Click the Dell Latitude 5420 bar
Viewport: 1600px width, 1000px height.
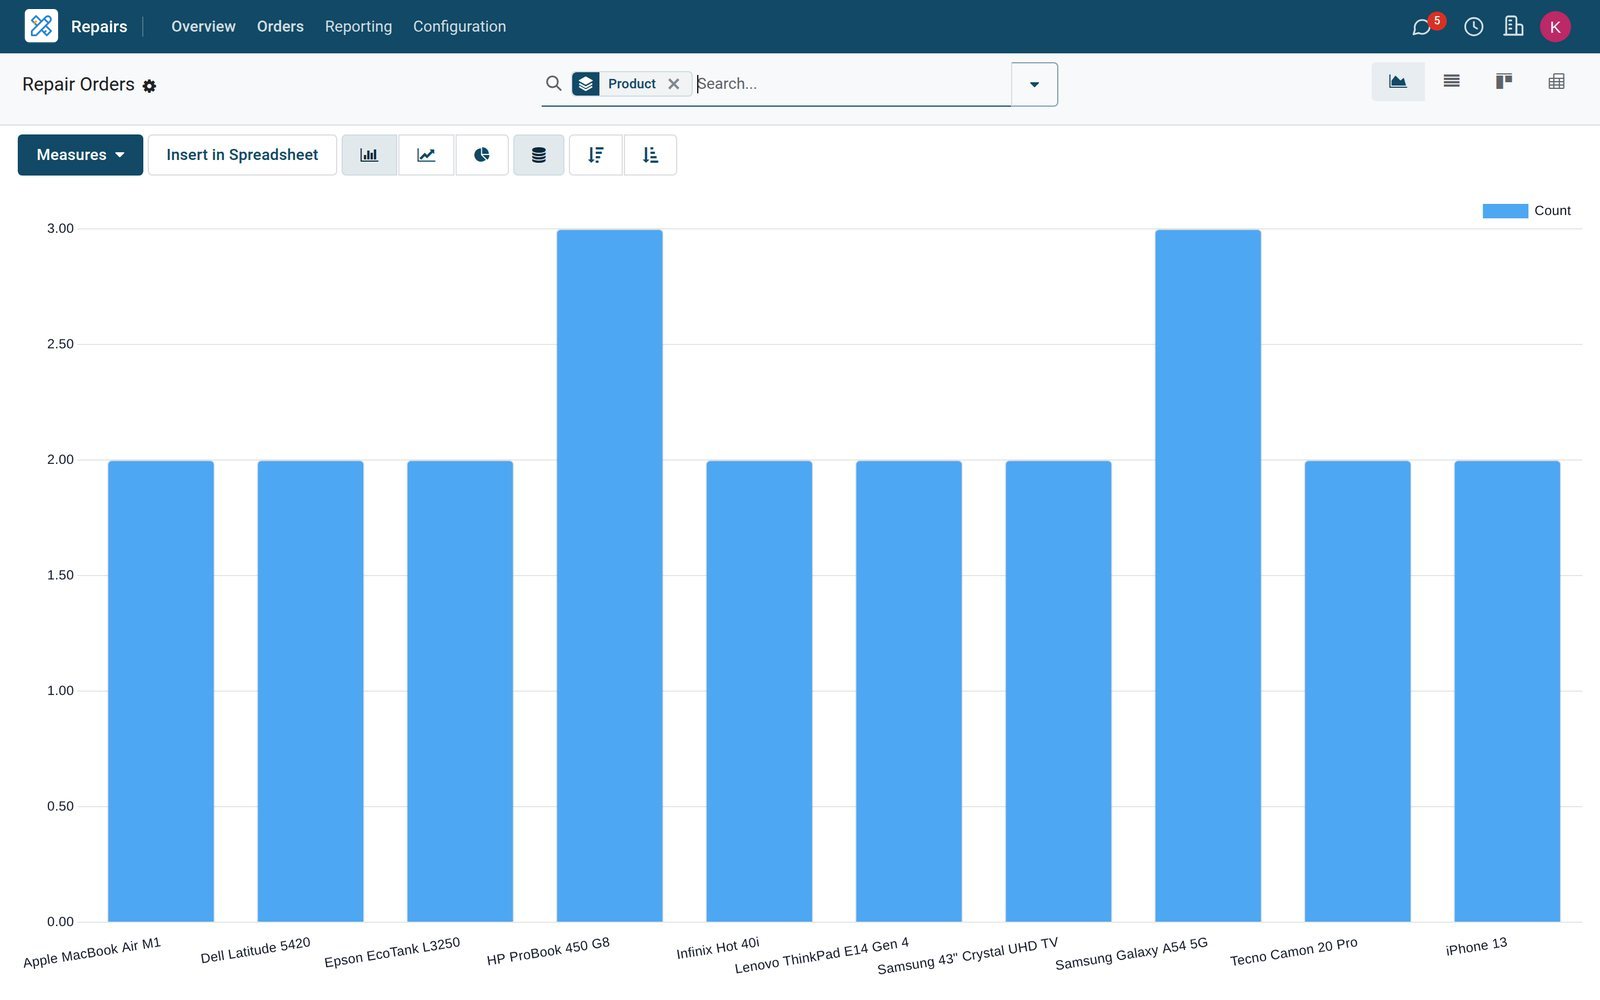pos(310,691)
